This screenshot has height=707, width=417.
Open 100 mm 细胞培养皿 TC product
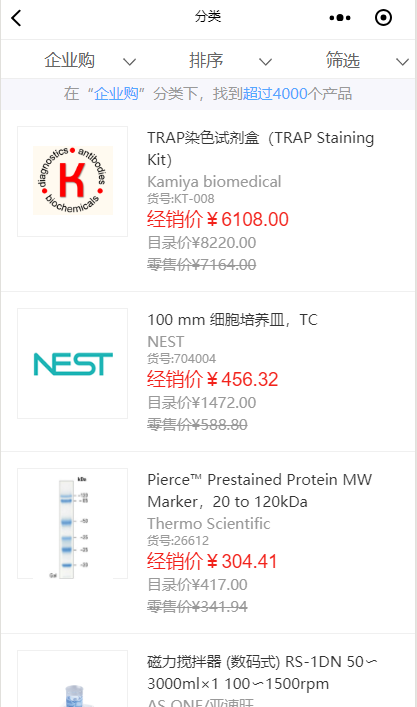click(x=233, y=320)
